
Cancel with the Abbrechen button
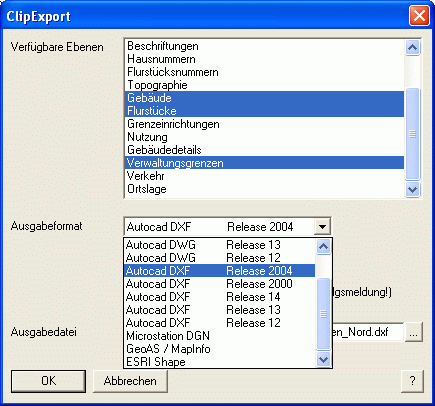pyautogui.click(x=130, y=381)
